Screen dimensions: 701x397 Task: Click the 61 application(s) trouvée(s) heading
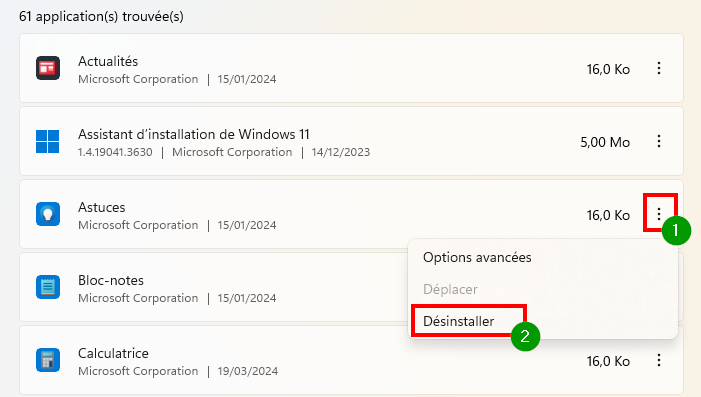point(101,17)
